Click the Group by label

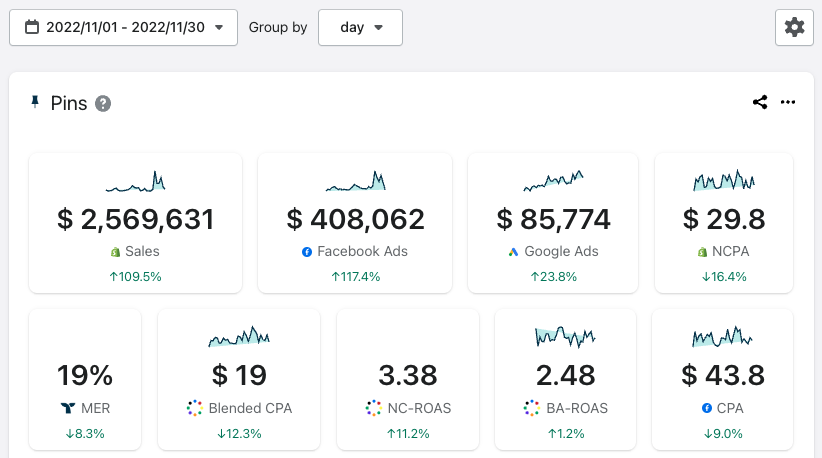(277, 27)
